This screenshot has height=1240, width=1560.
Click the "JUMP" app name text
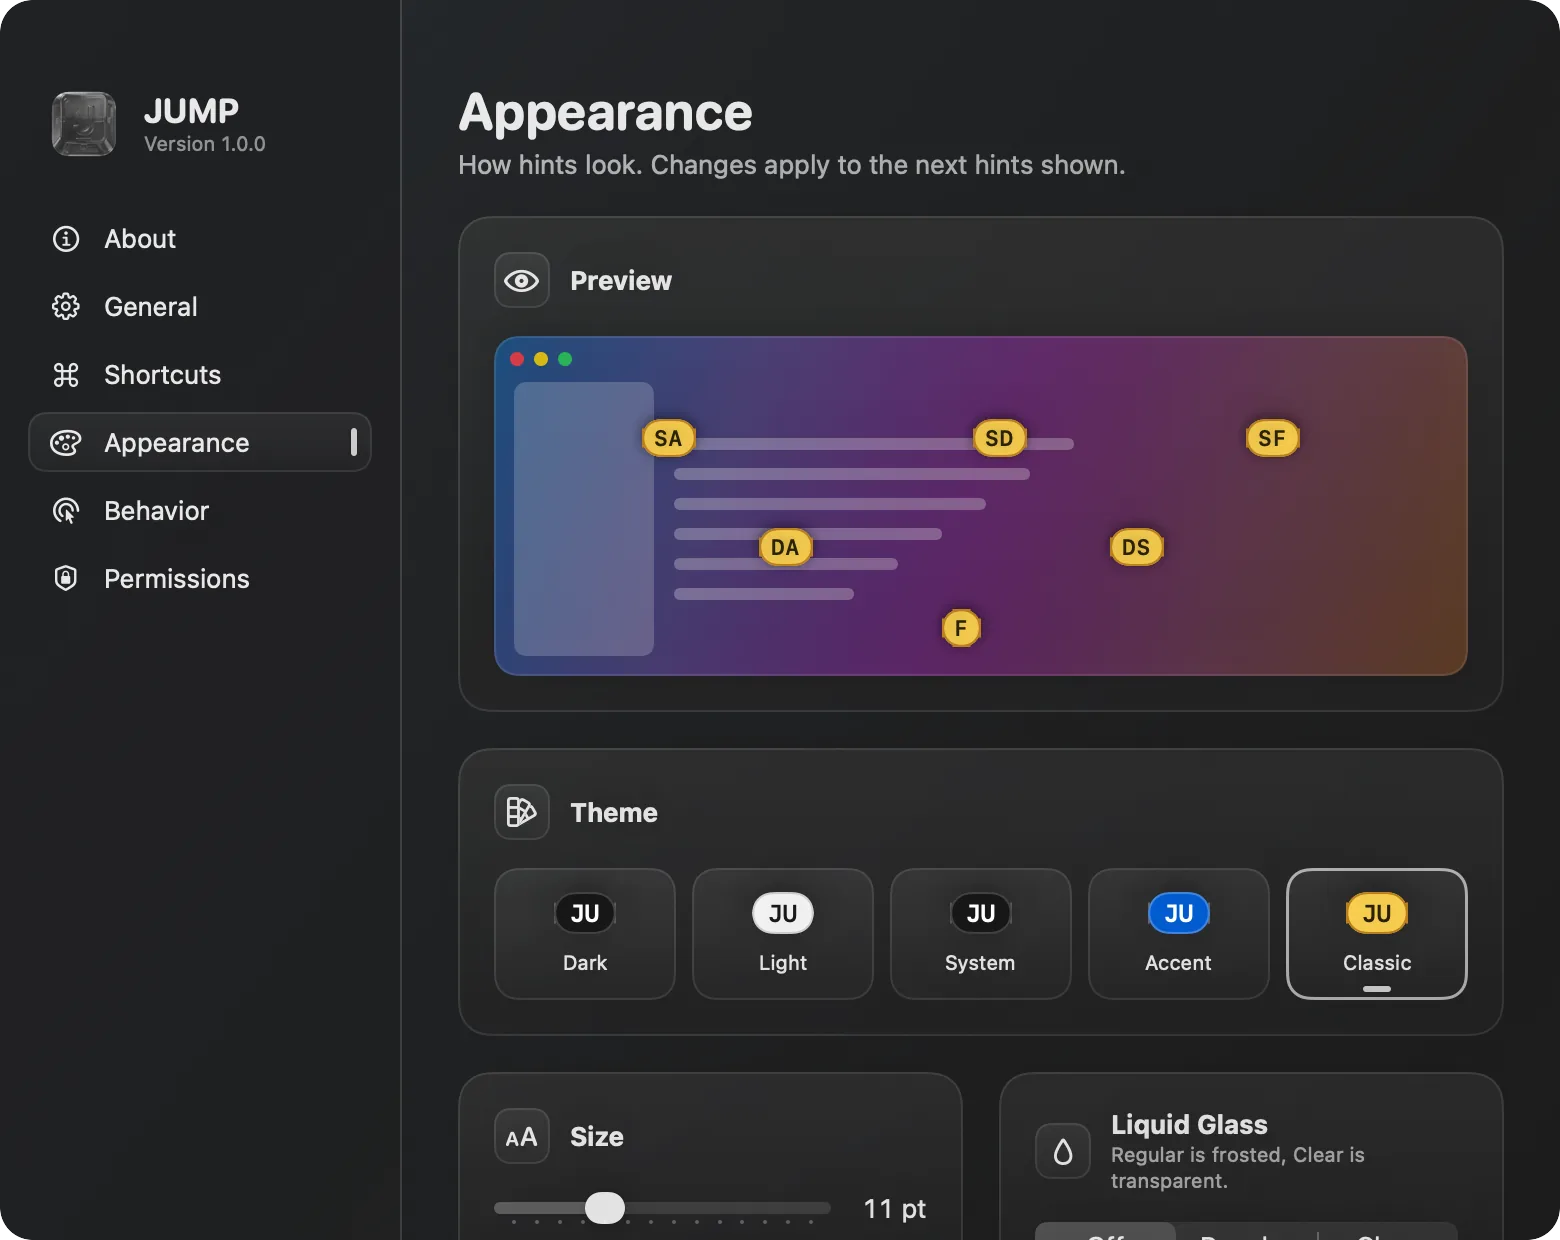pyautogui.click(x=192, y=110)
